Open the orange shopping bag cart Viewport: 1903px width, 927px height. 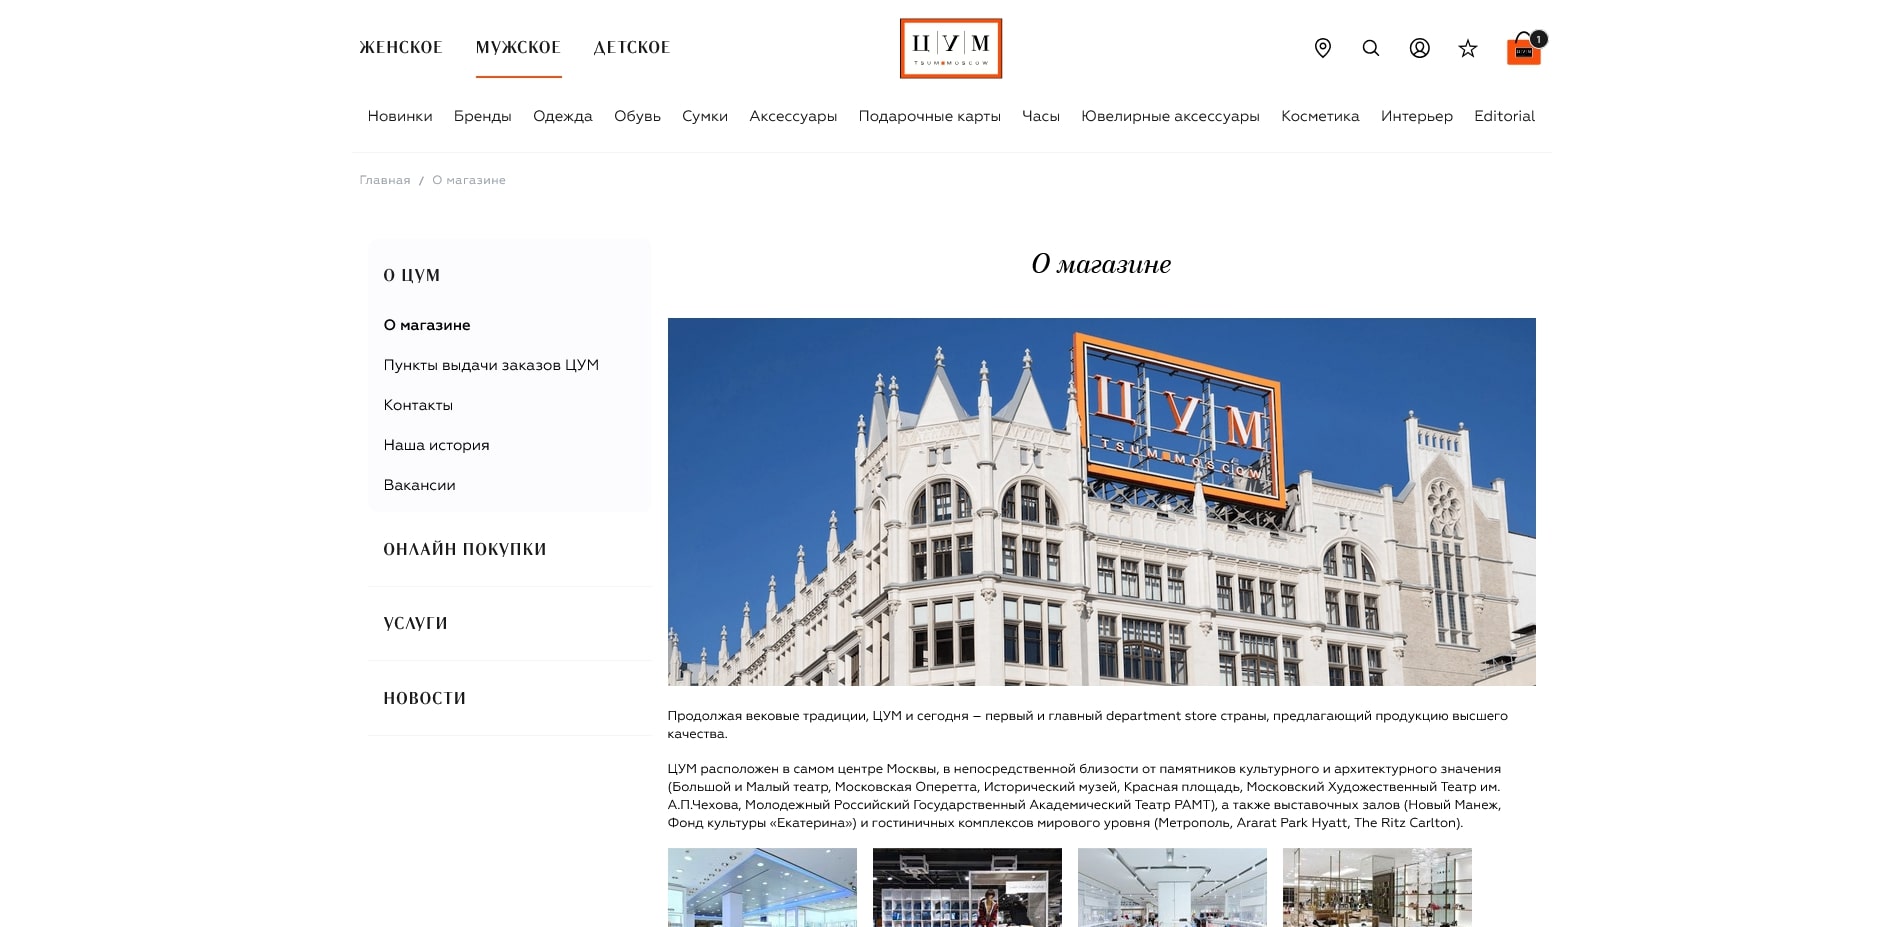point(1523,49)
